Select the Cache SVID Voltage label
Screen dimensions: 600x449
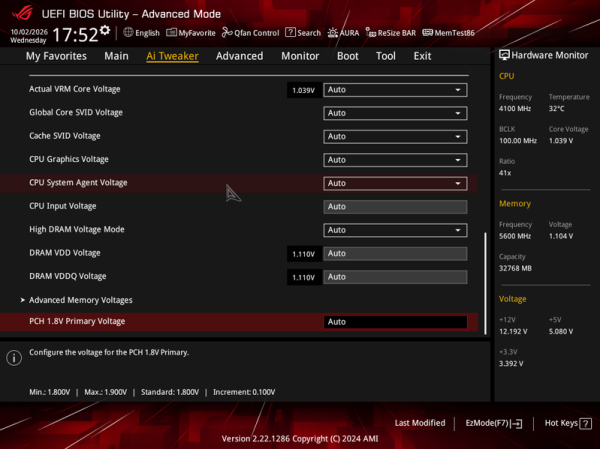(65, 136)
